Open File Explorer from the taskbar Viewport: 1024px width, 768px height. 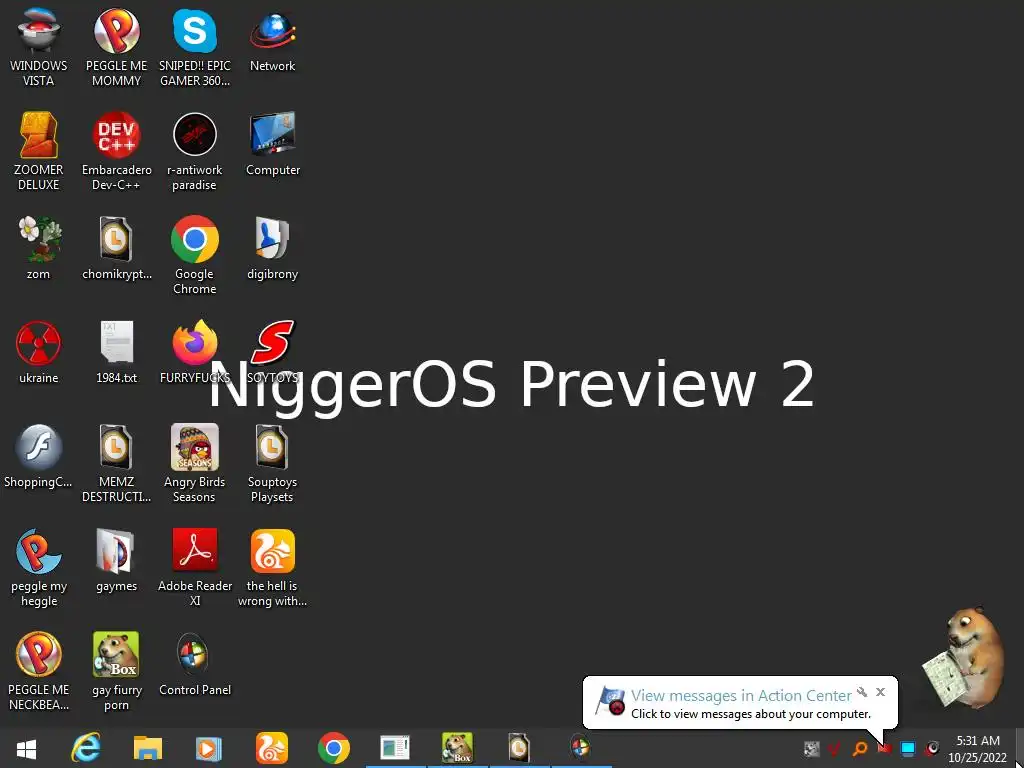coord(148,748)
